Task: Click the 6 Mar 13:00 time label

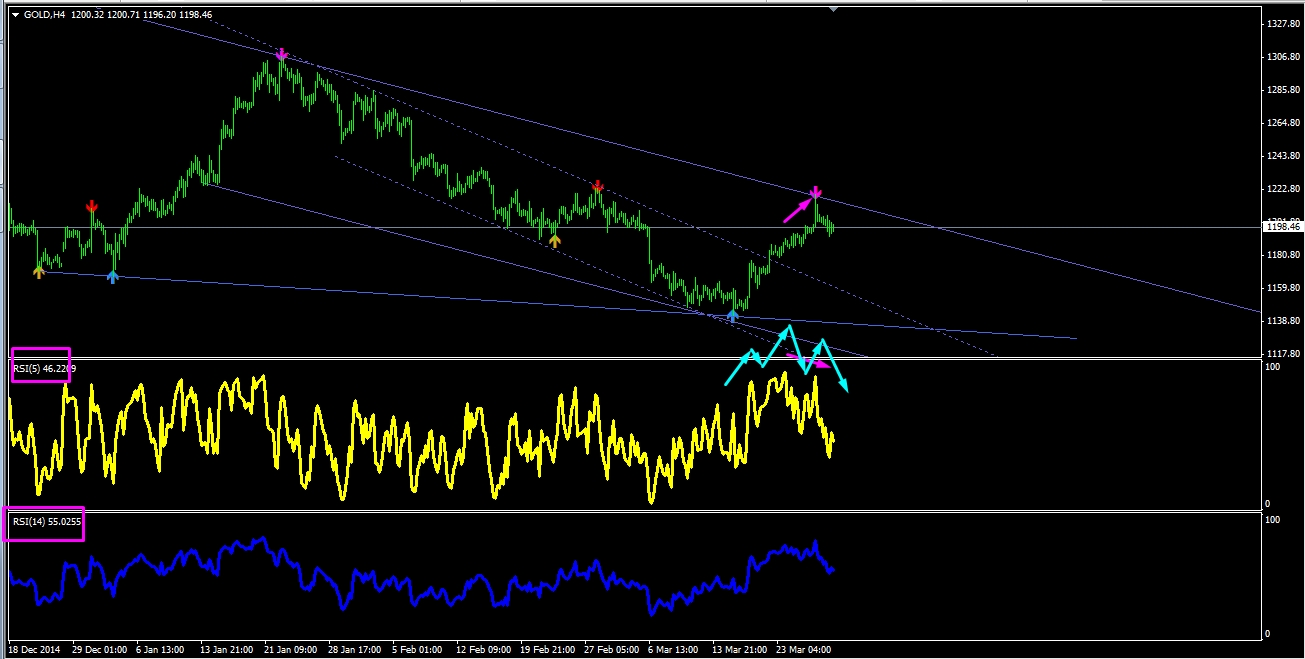Action: [x=674, y=649]
